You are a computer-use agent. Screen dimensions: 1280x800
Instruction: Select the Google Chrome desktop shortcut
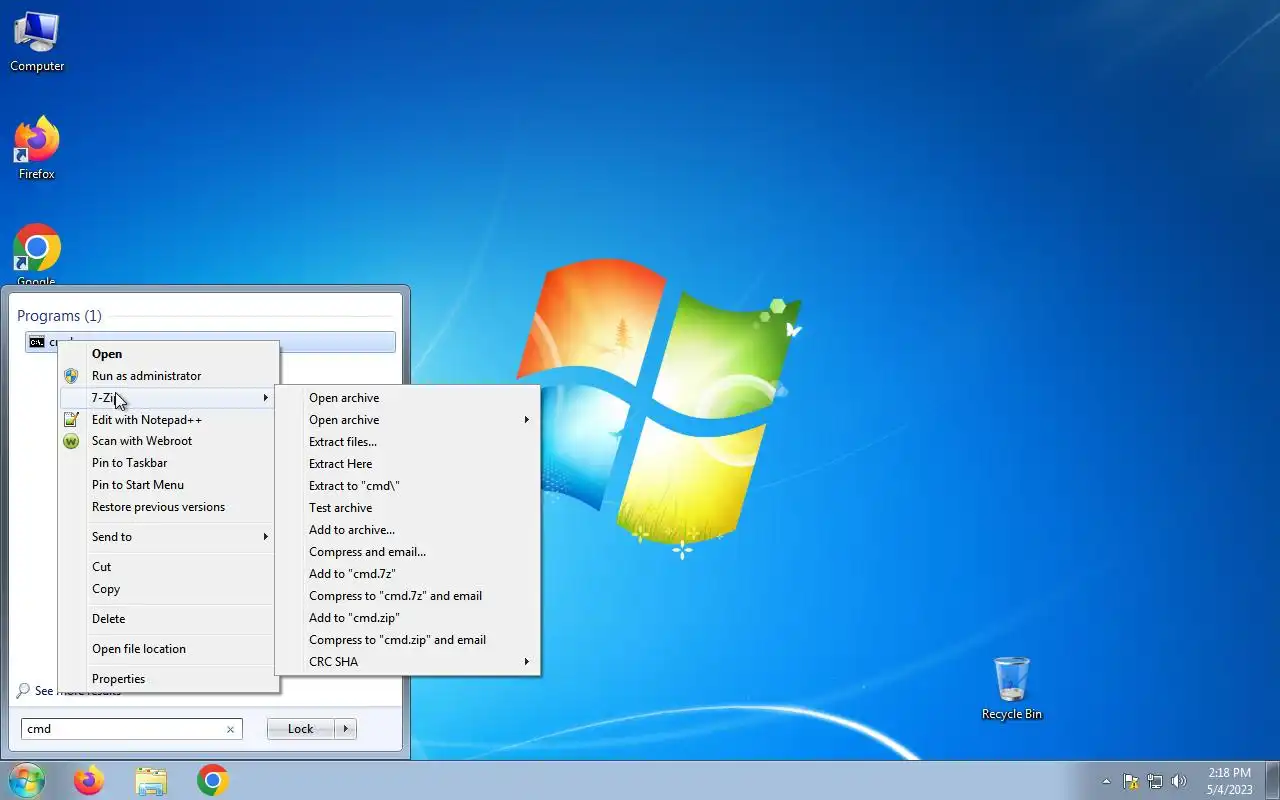click(37, 255)
